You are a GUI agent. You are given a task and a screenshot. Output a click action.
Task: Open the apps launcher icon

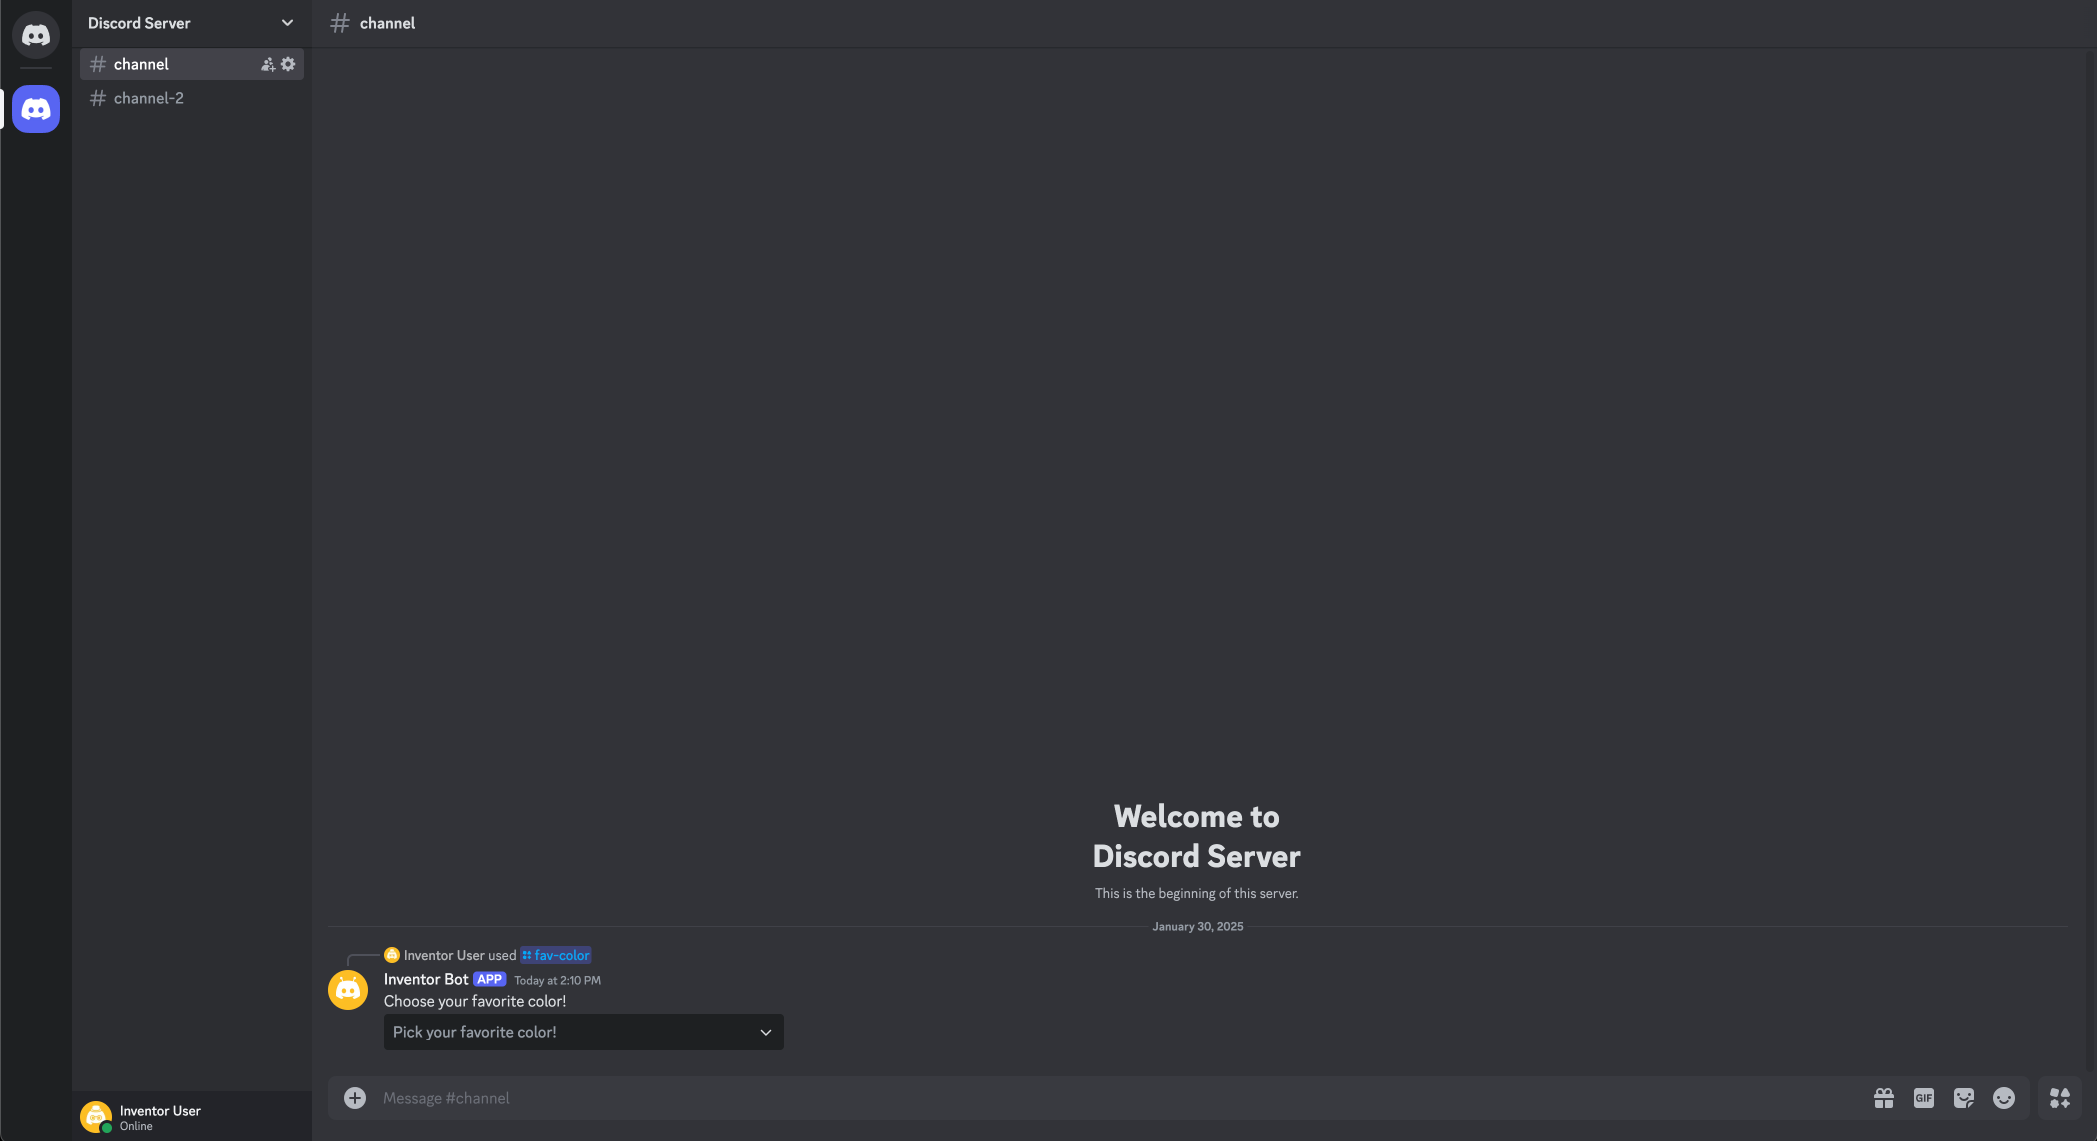click(x=2060, y=1098)
